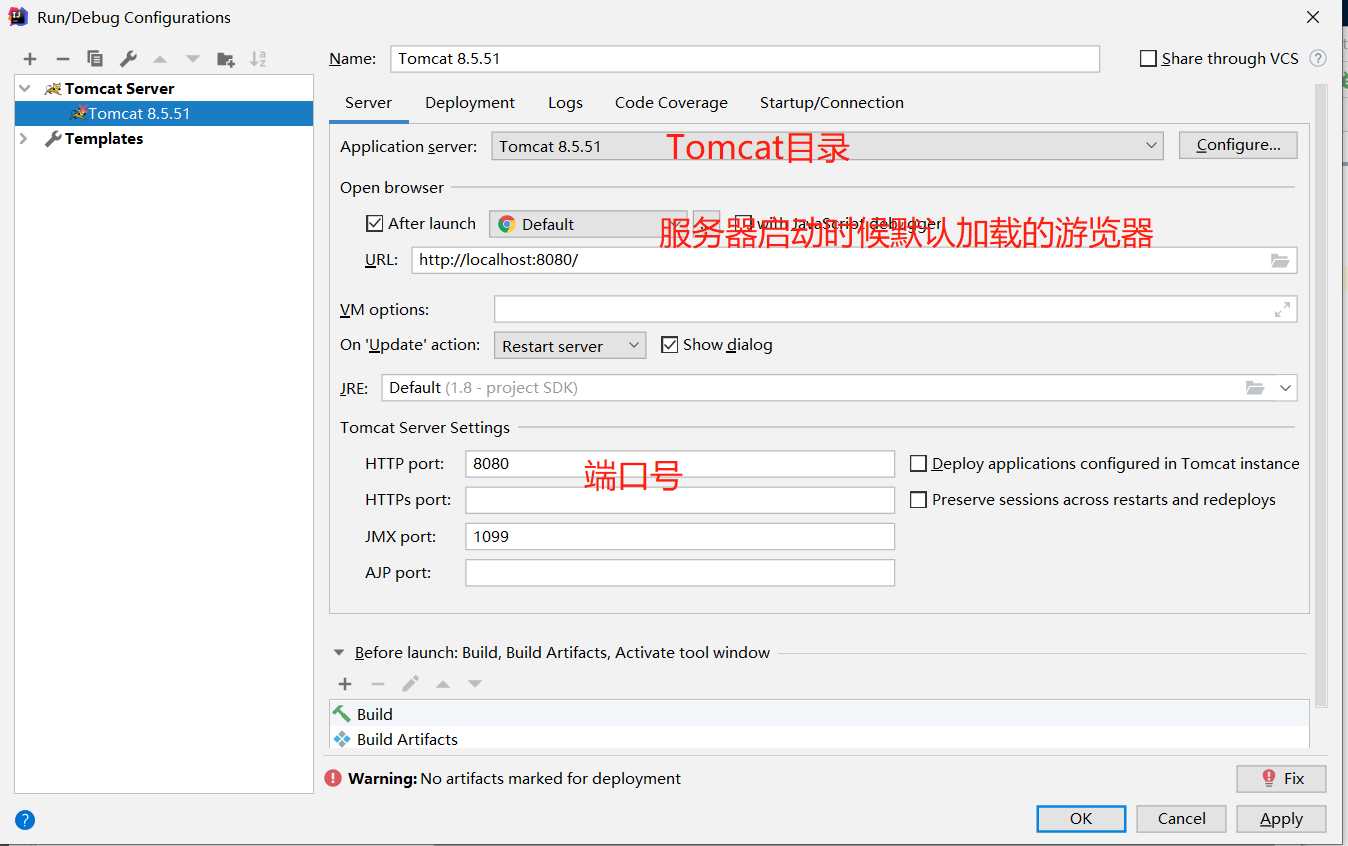Image resolution: width=1348 pixels, height=846 pixels.
Task: Copy the selected configuration
Action: point(95,59)
